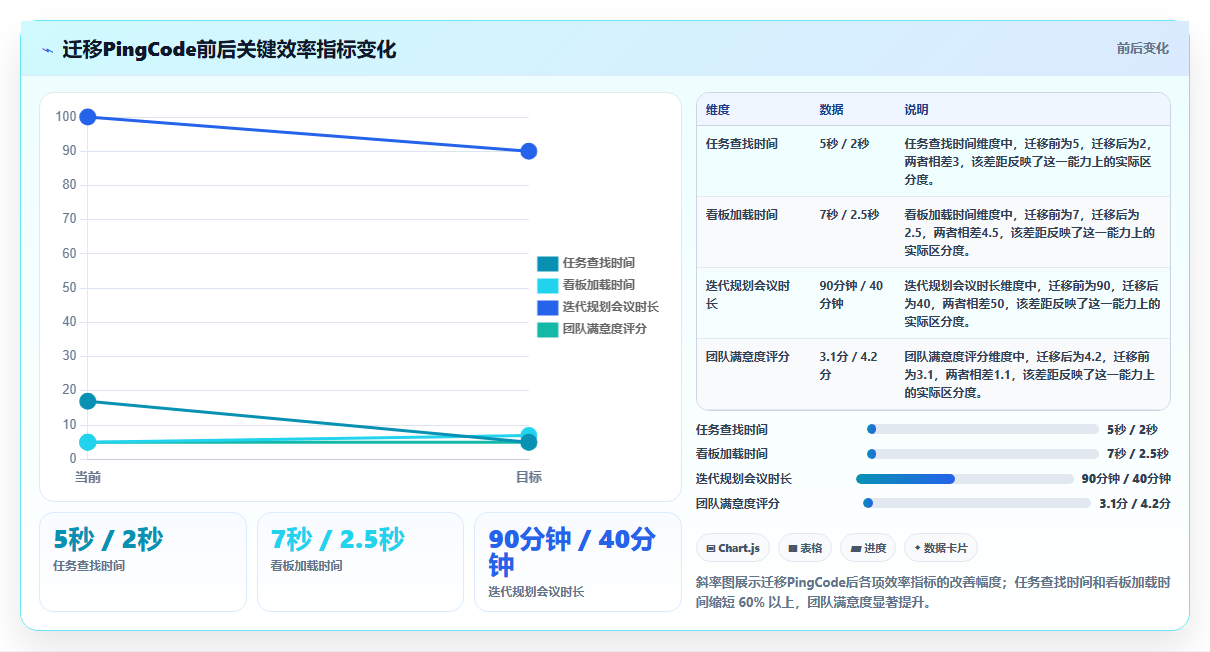Select the 看板加载时间 progress bar

tap(982, 454)
